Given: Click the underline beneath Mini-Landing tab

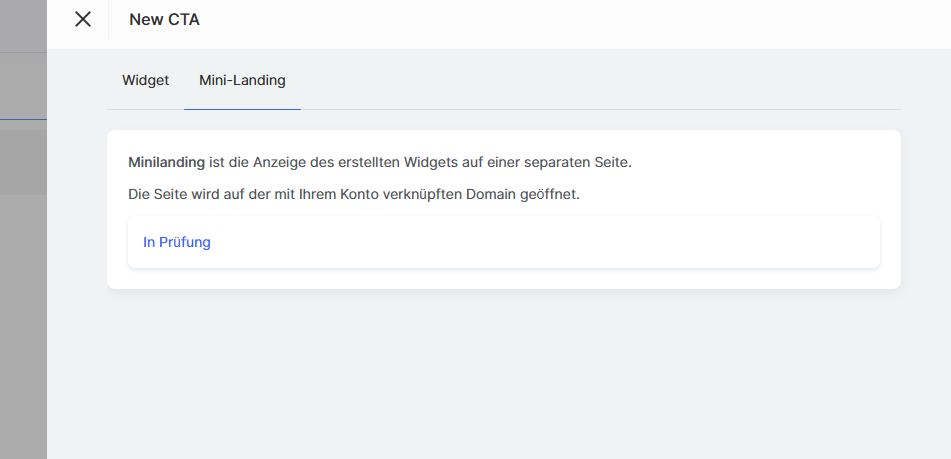Looking at the screenshot, I should 242,108.
